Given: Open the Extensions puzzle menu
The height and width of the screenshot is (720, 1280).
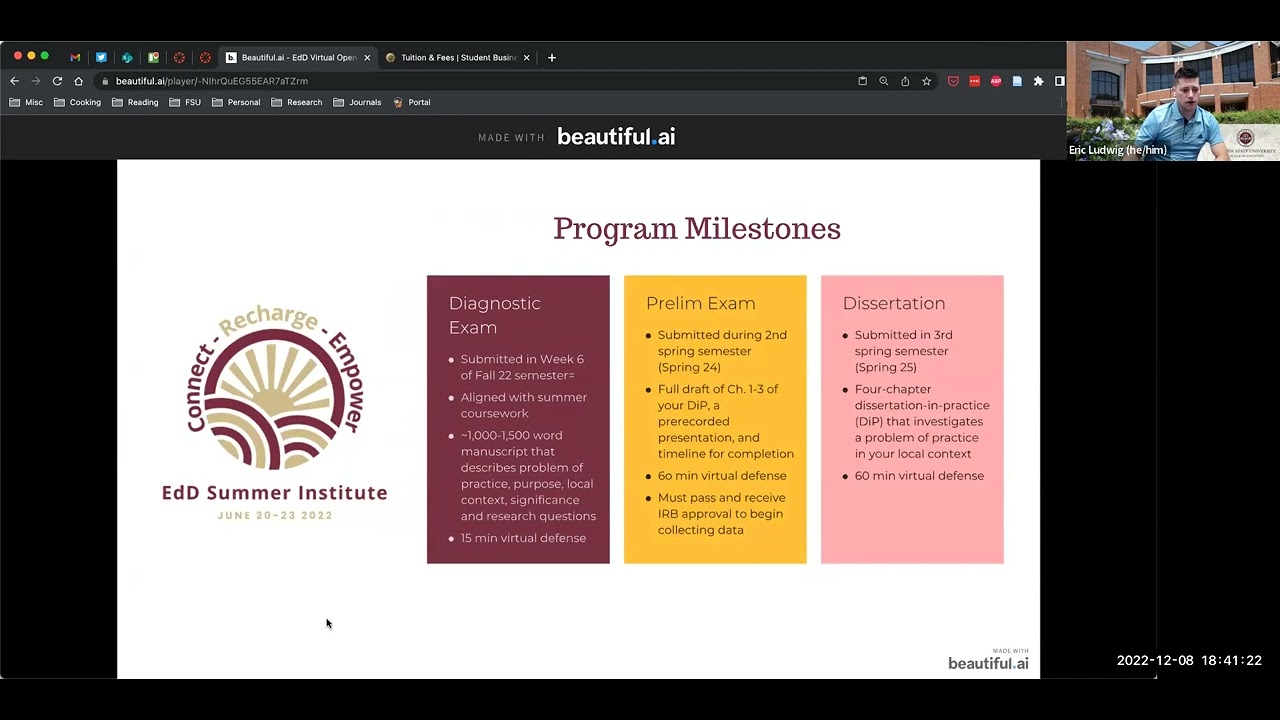Looking at the screenshot, I should pos(1038,81).
